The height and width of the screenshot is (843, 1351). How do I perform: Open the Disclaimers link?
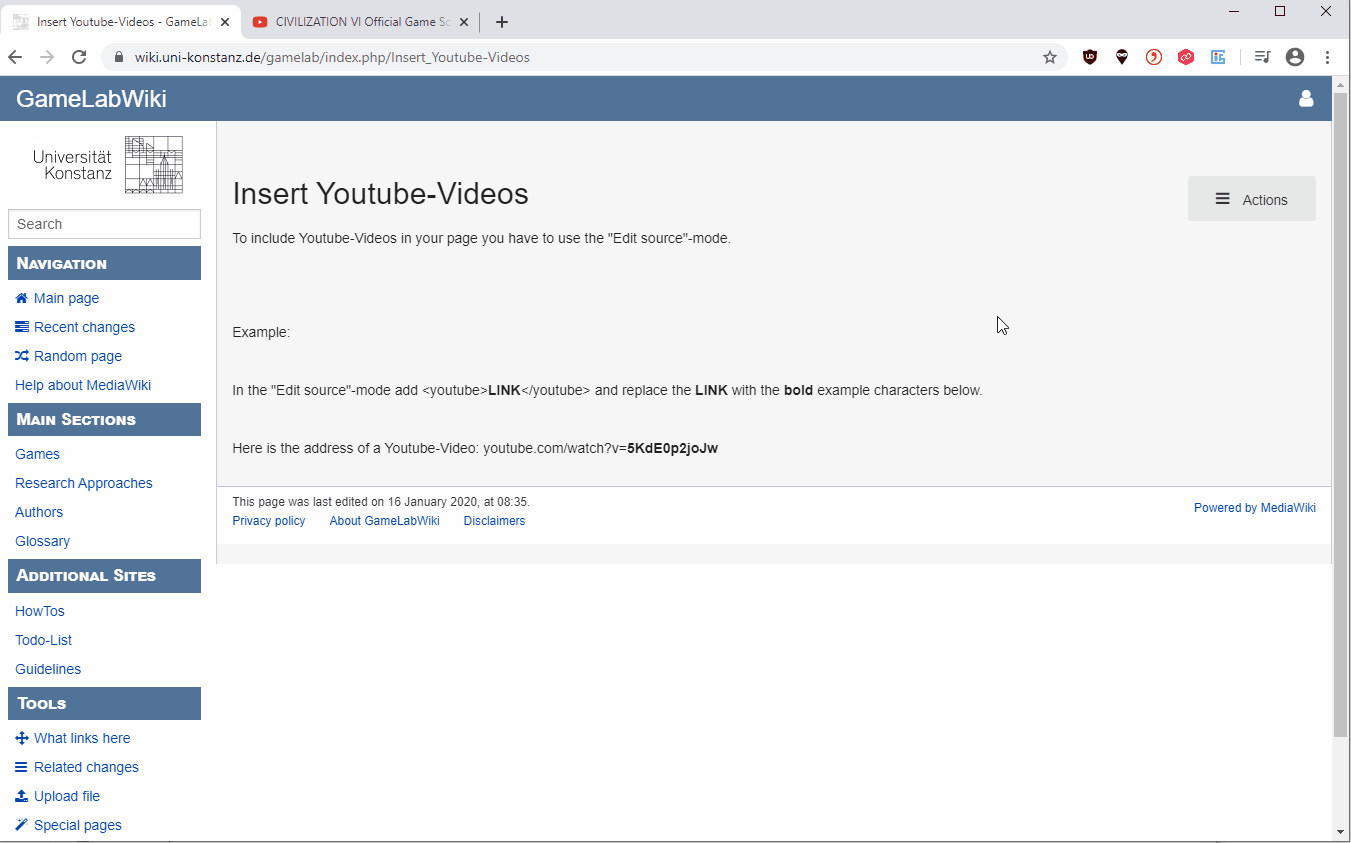494,521
